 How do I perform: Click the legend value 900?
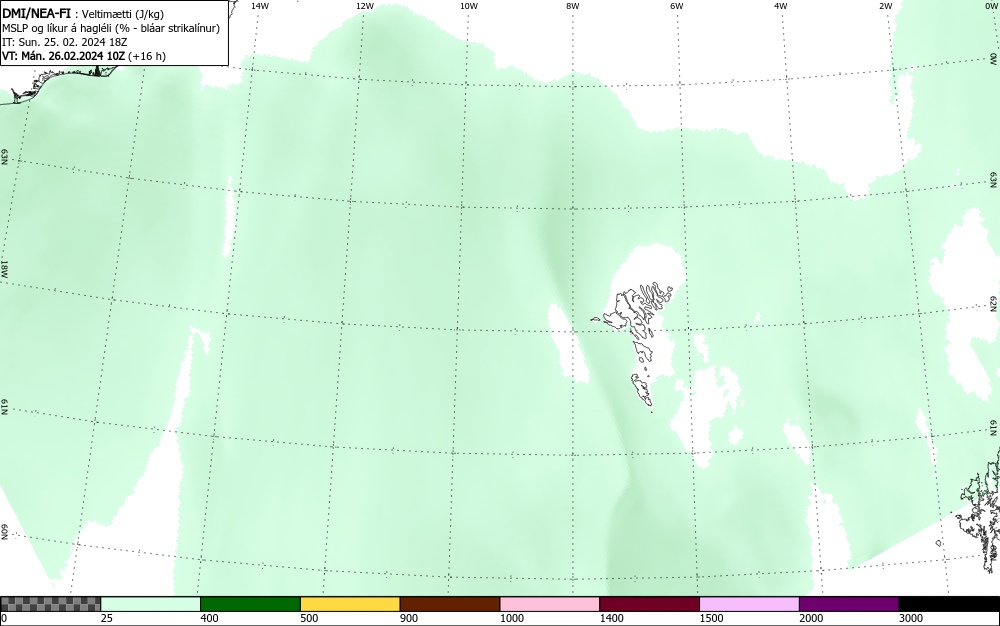click(x=409, y=618)
